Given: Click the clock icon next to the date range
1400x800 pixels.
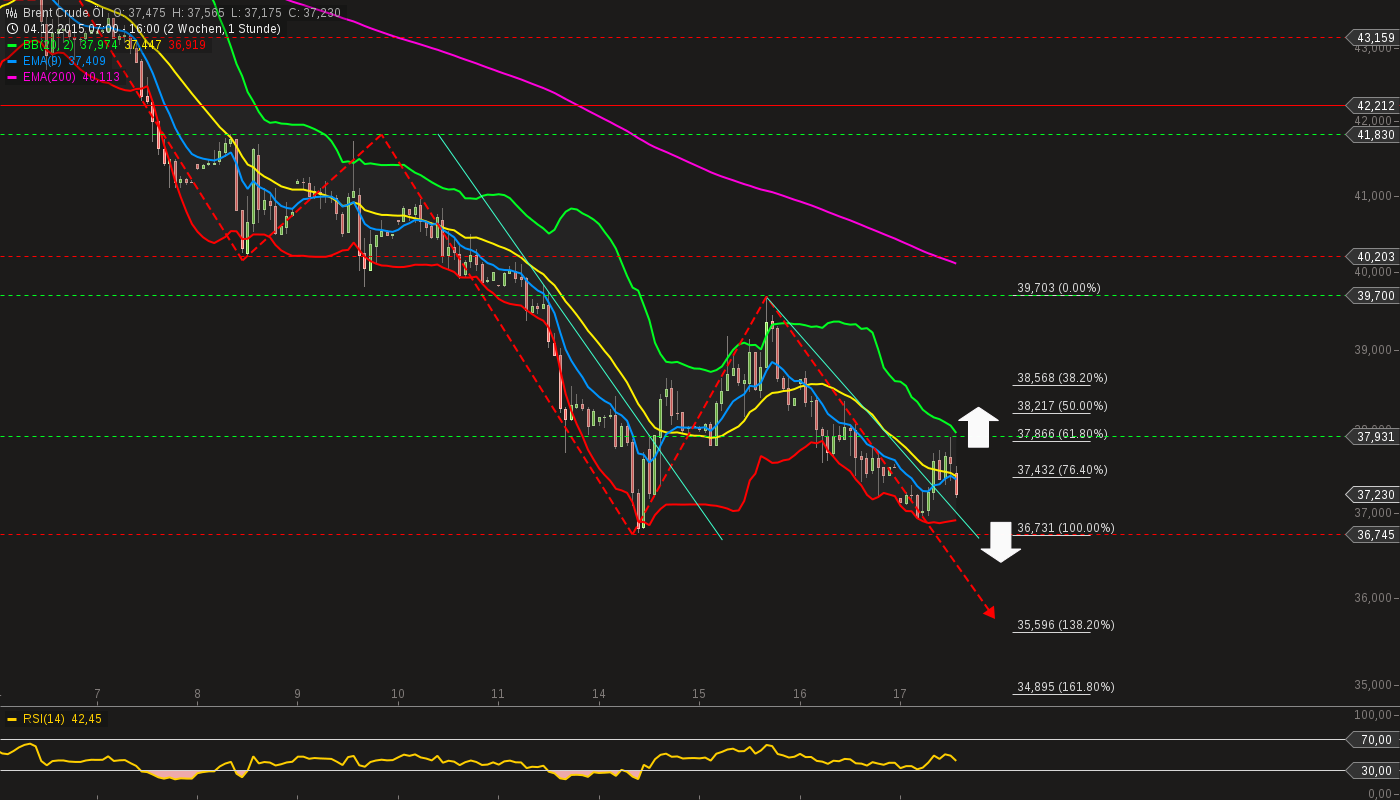Looking at the screenshot, I should [12, 29].
